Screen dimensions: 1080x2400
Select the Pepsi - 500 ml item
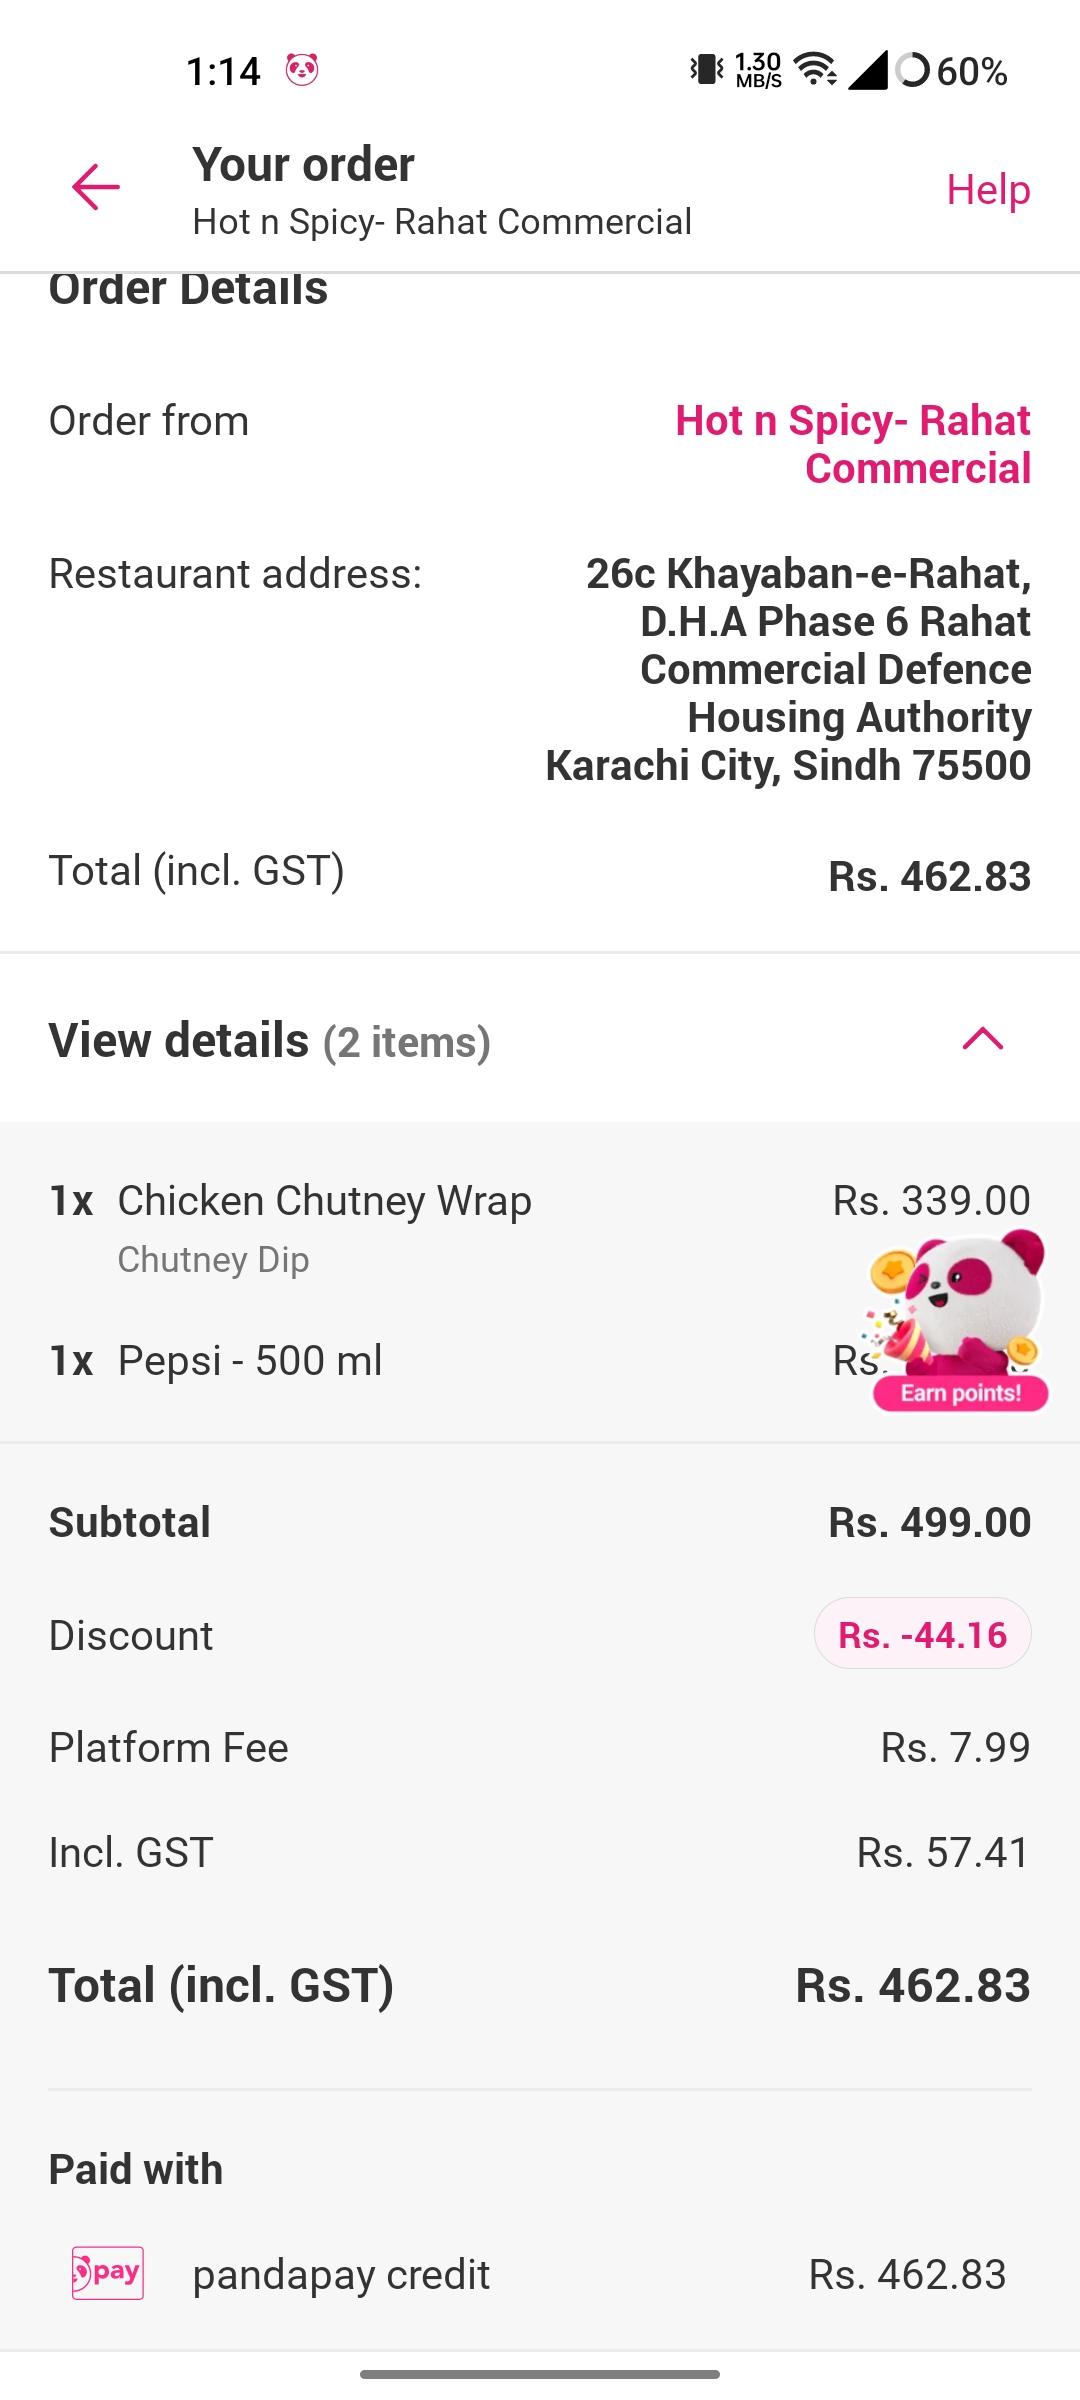point(250,1361)
